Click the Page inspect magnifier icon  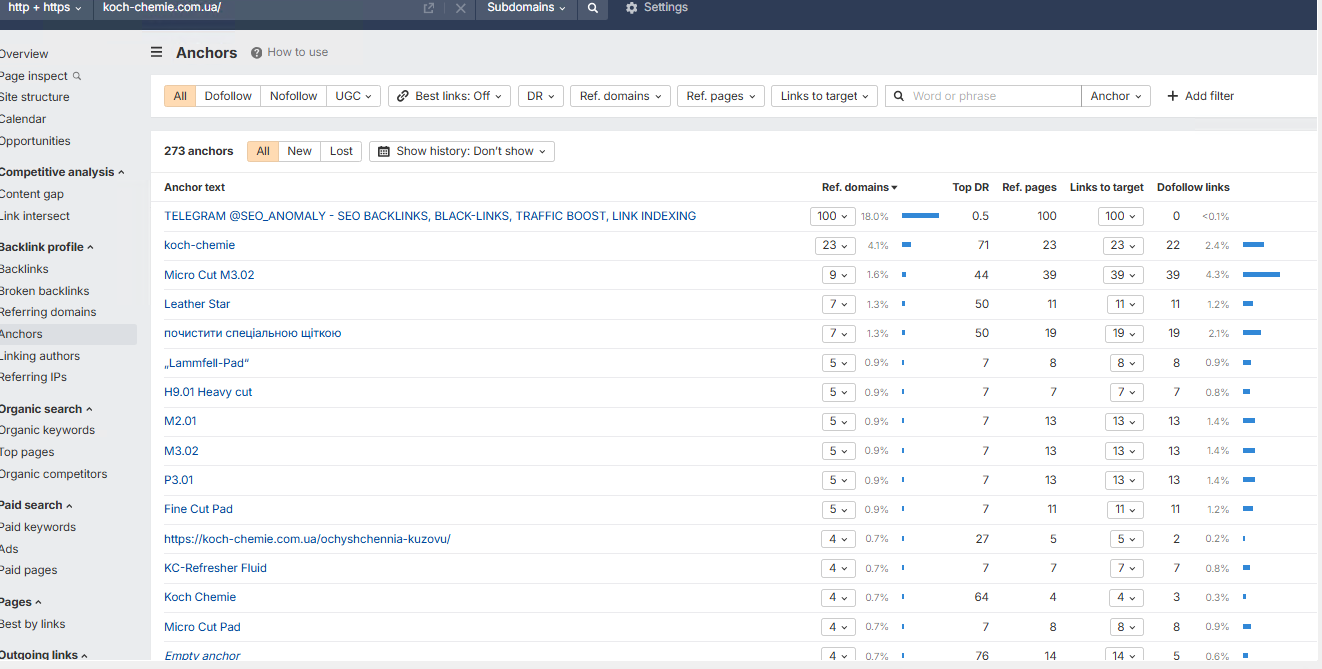77,76
